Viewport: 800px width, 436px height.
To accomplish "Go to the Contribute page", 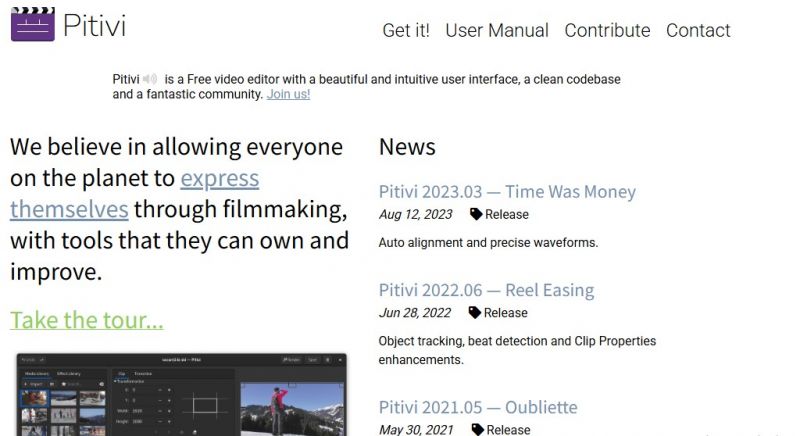I will [x=607, y=30].
